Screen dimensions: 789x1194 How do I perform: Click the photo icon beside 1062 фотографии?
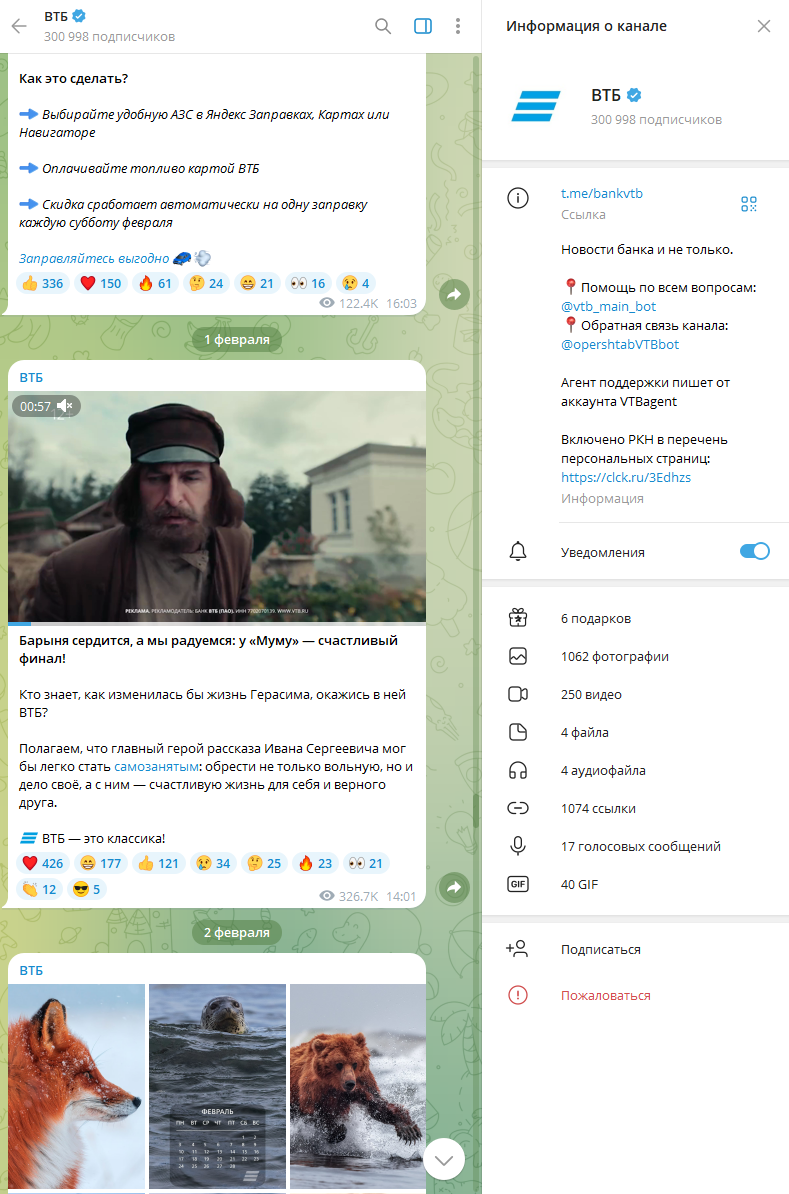pos(518,656)
